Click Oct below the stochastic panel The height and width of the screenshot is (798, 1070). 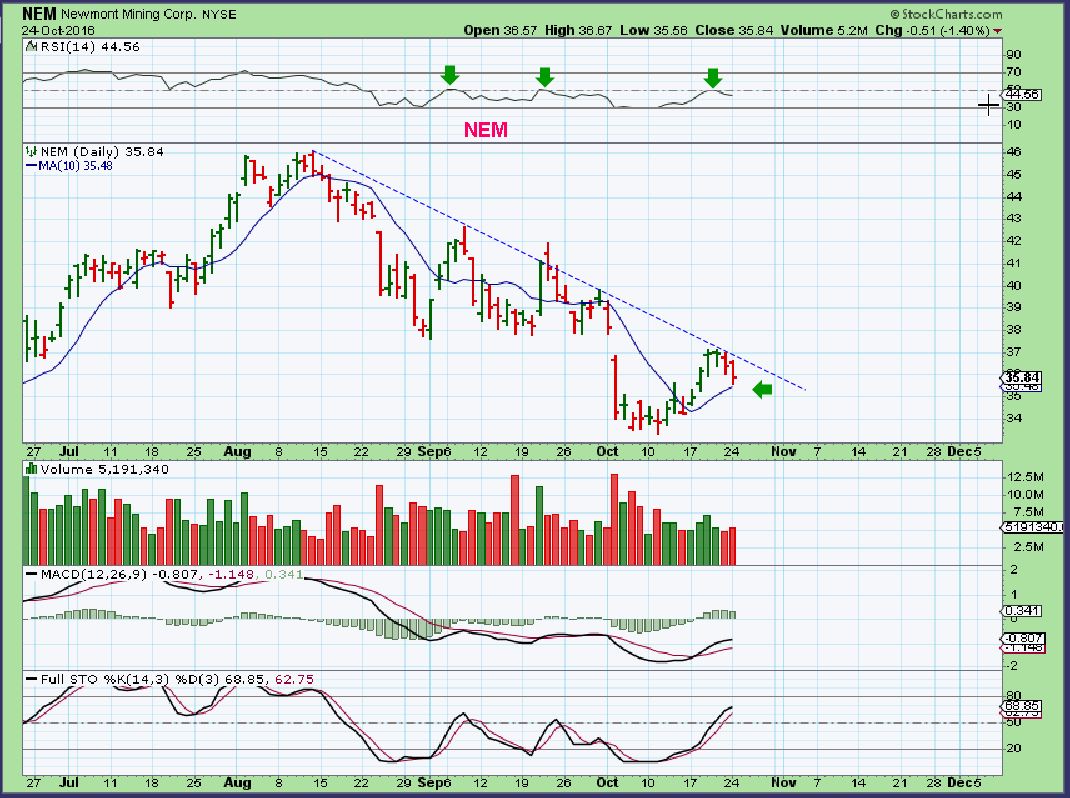click(x=607, y=782)
